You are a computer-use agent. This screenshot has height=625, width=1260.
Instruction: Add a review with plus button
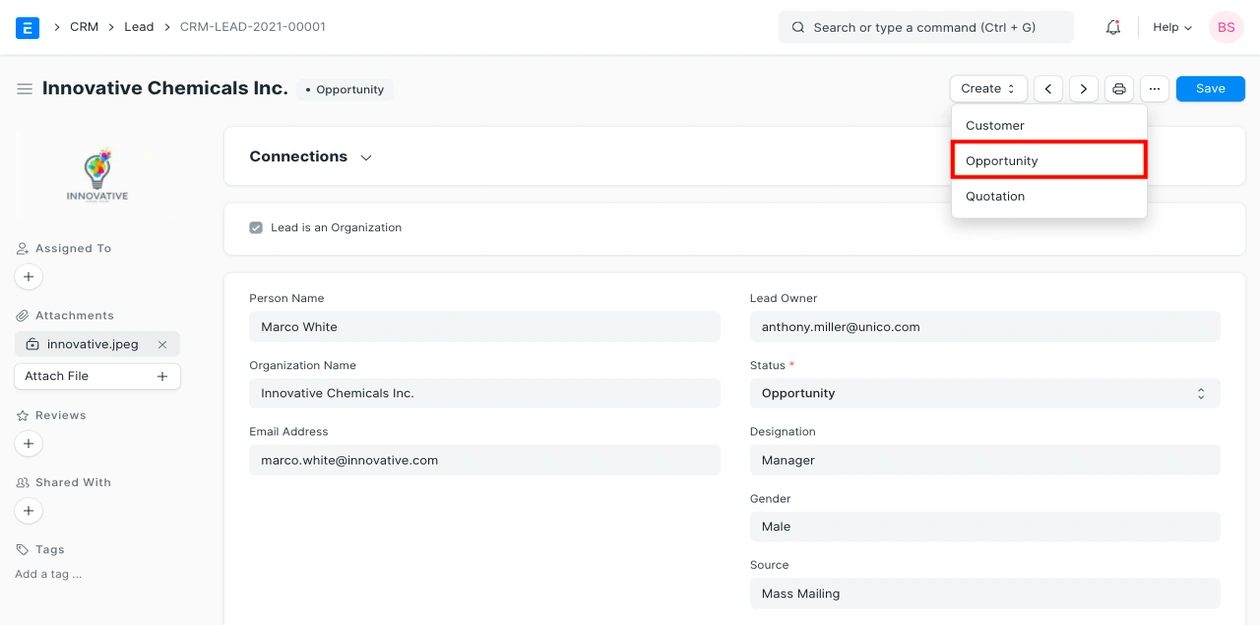28,443
